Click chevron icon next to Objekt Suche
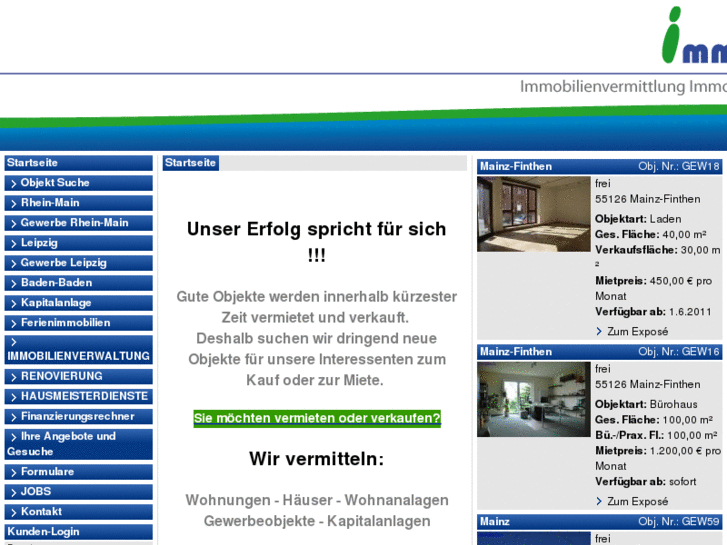727x545 pixels. point(13,184)
